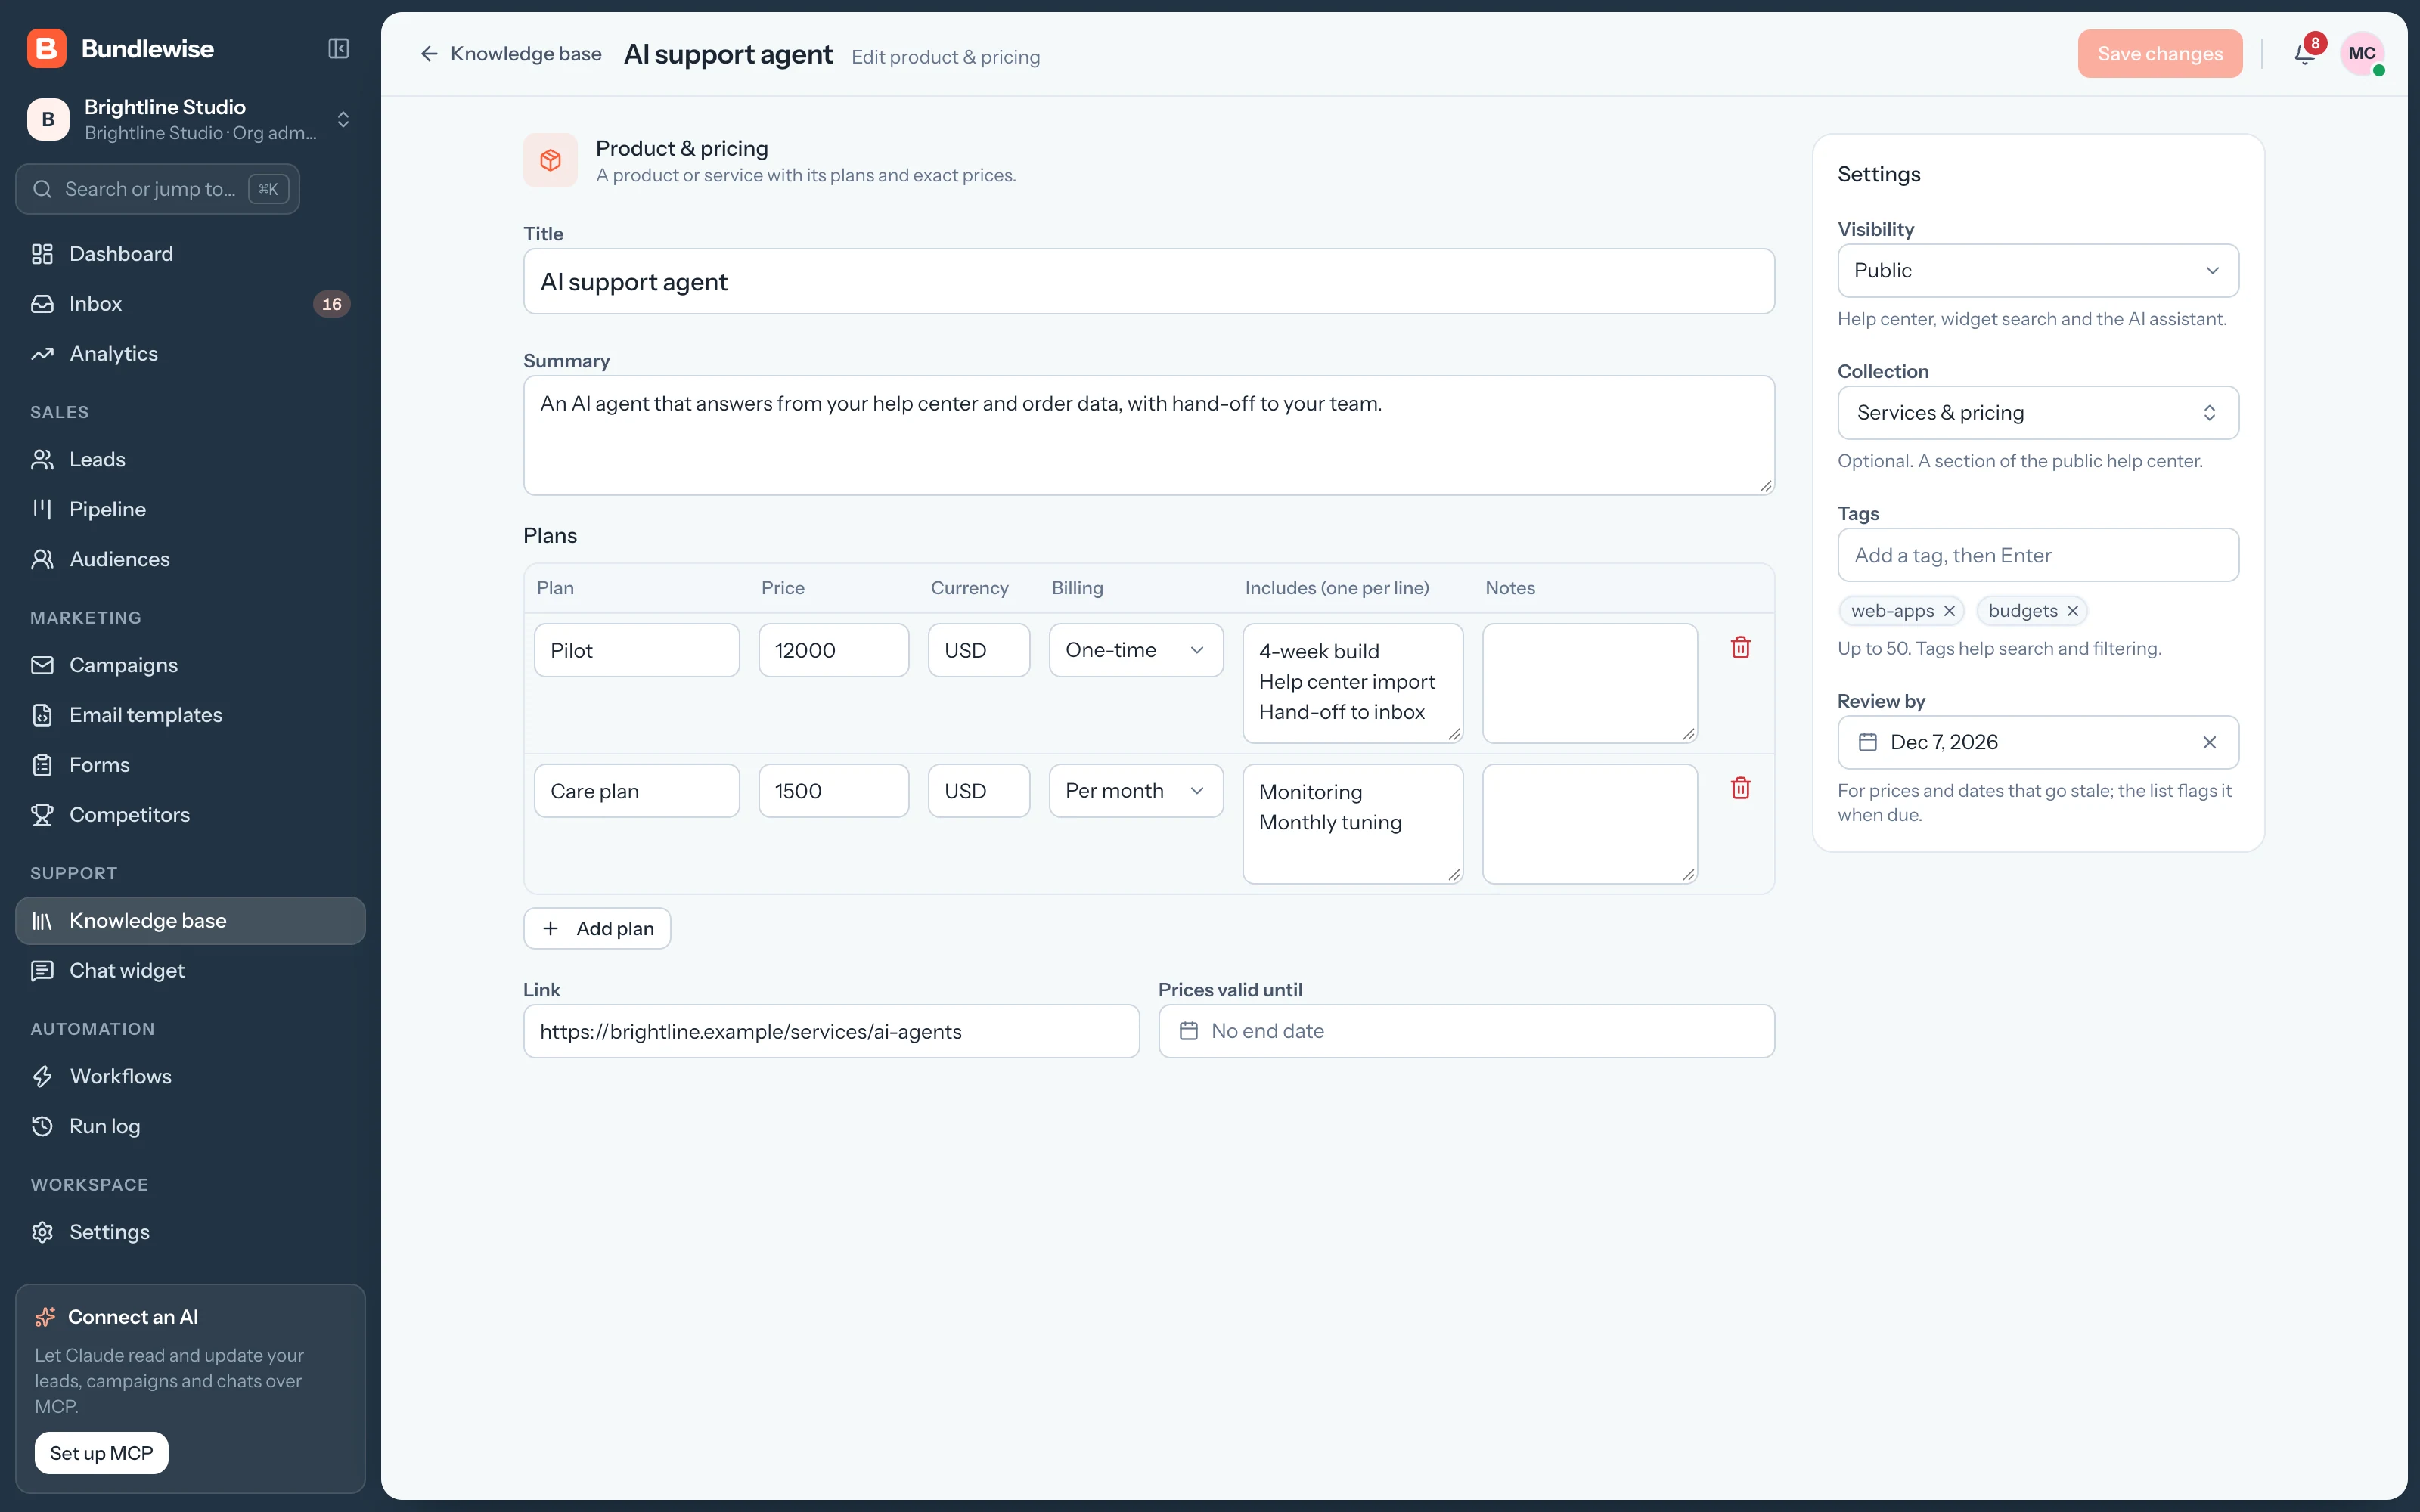Viewport: 2420px width, 1512px height.
Task: Select Chat widget in sidebar
Action: click(x=190, y=971)
